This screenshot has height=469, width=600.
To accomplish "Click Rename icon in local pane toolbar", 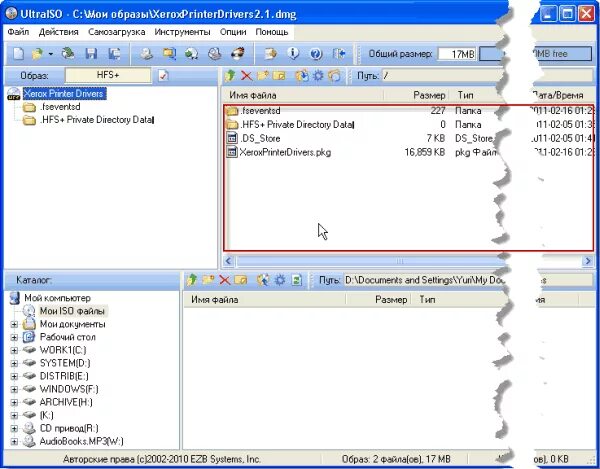I will tap(241, 280).
